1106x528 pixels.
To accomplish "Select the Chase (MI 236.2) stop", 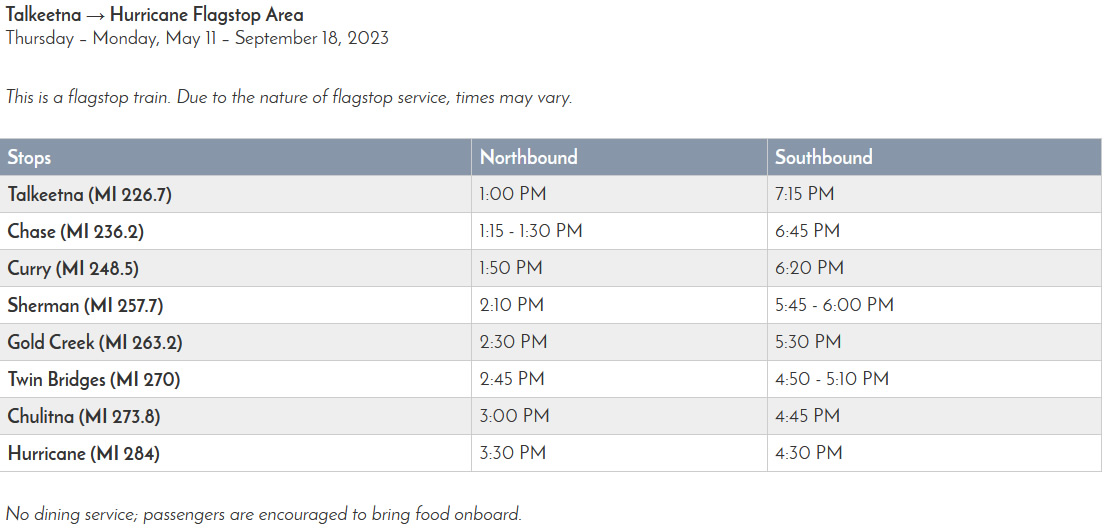I will (x=76, y=231).
